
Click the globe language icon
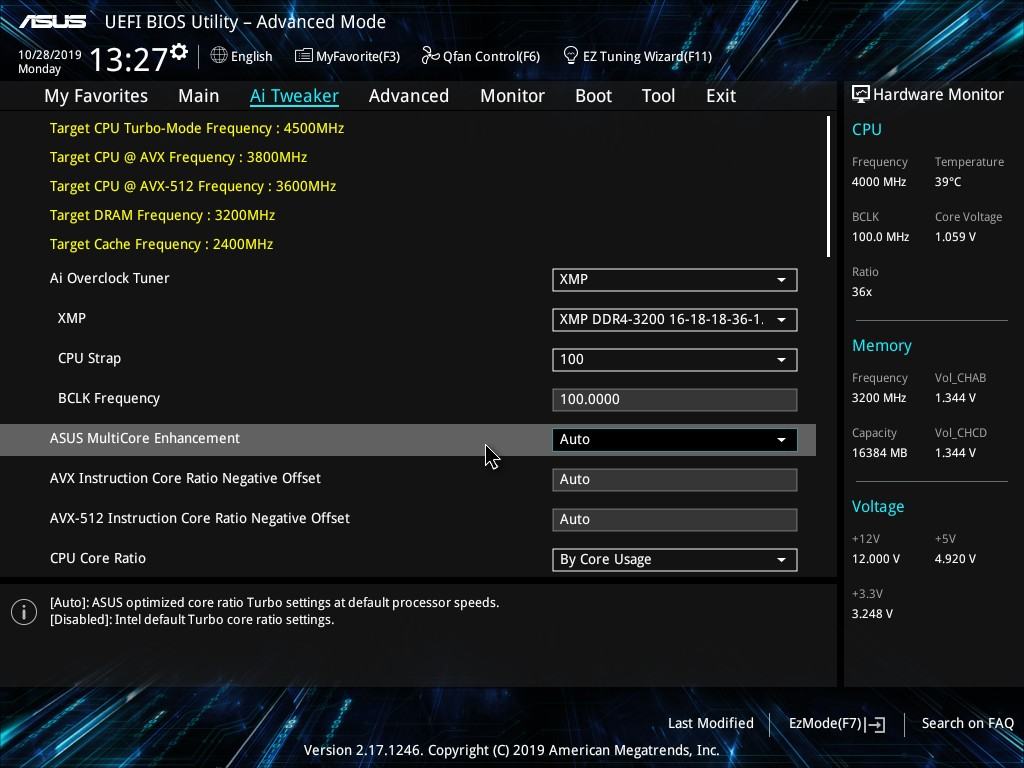point(219,56)
